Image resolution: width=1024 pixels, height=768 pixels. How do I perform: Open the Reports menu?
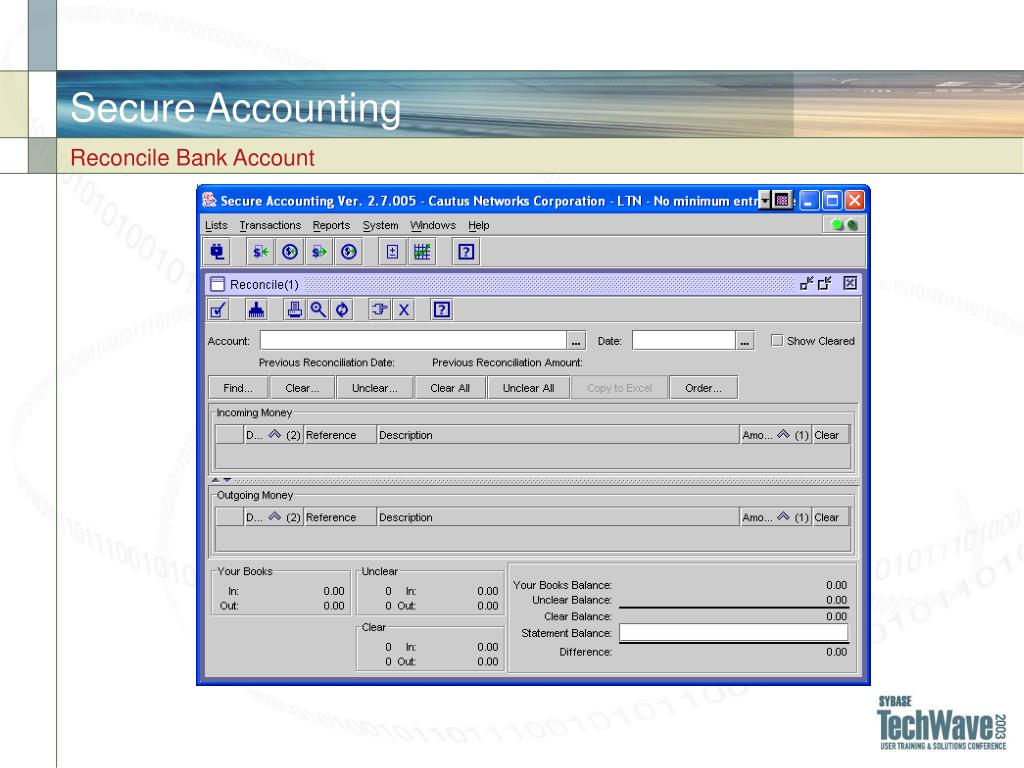point(331,225)
